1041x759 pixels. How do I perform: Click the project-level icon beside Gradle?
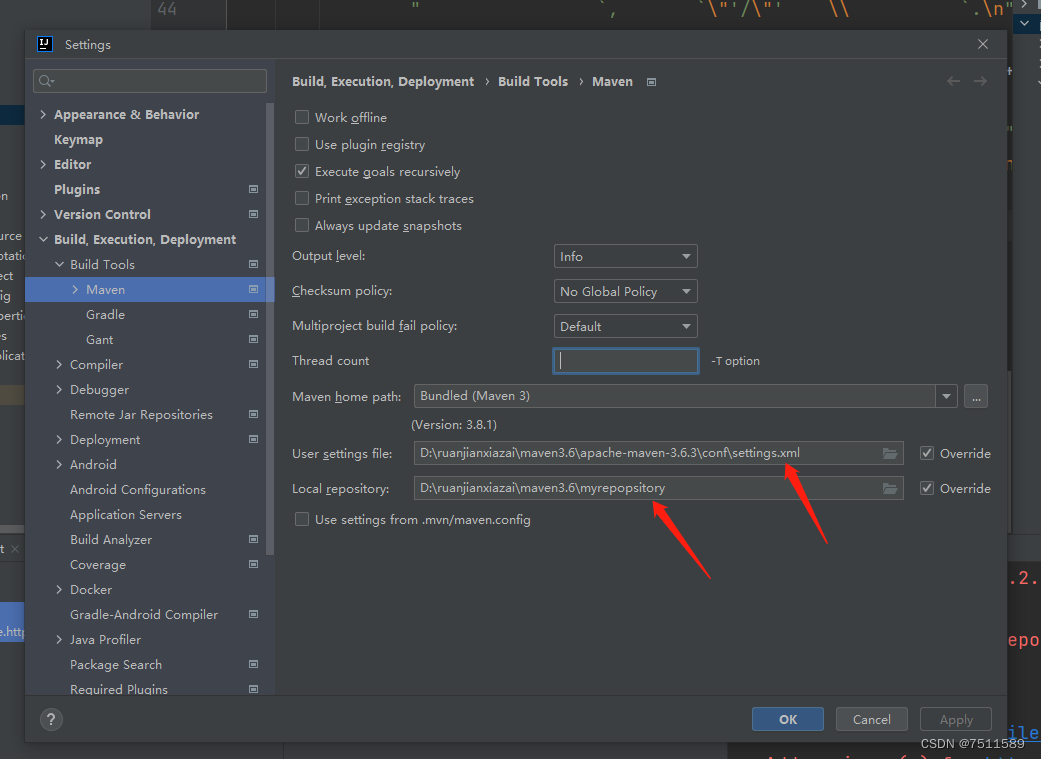coord(253,314)
